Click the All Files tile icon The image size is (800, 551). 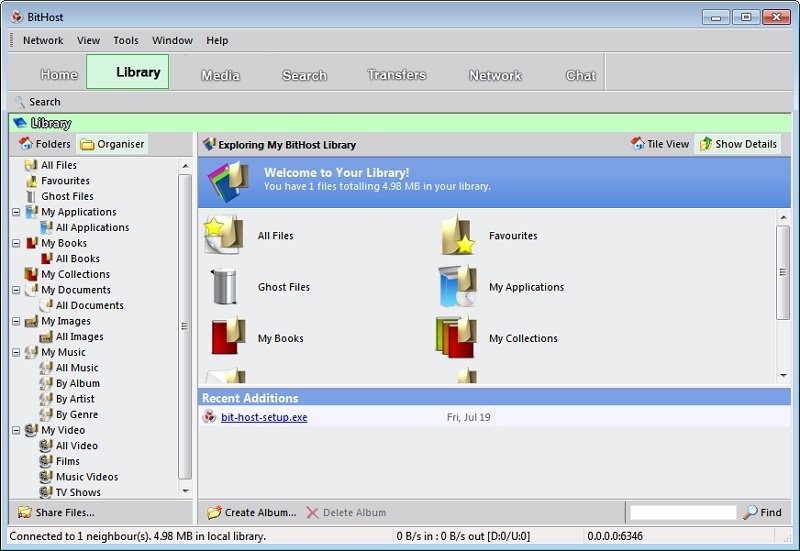coord(224,236)
